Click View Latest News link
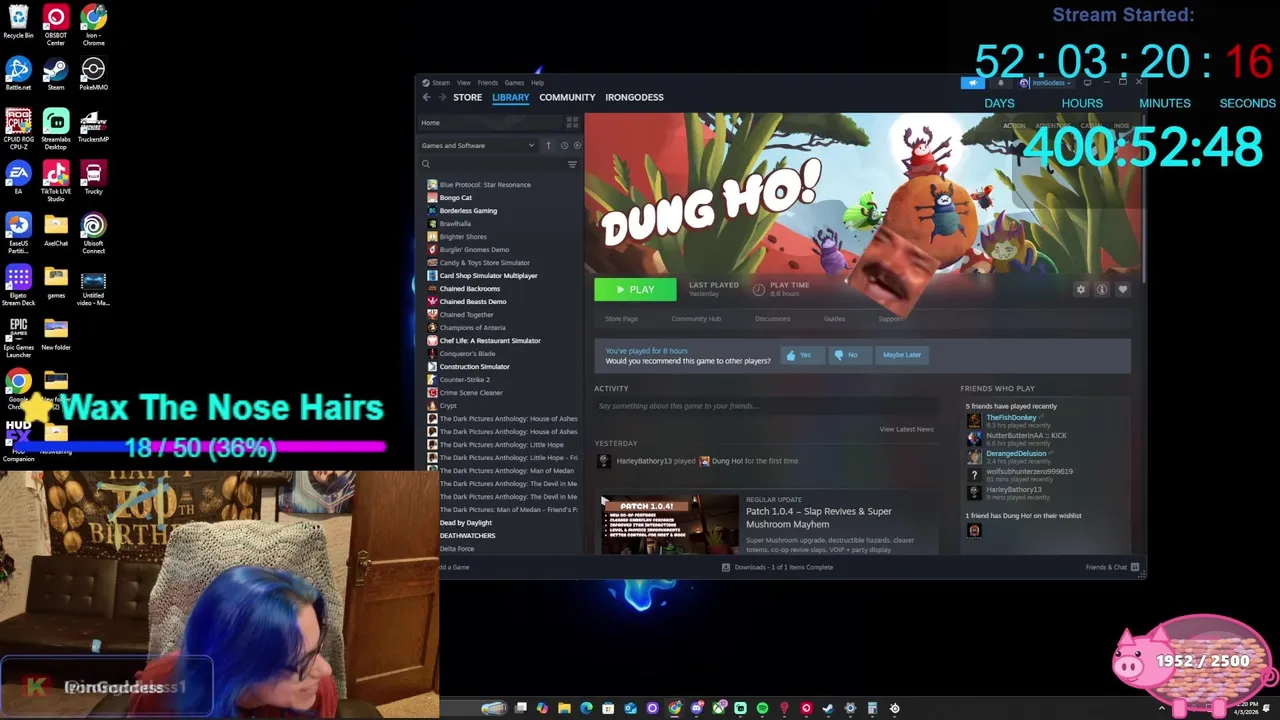 point(906,429)
